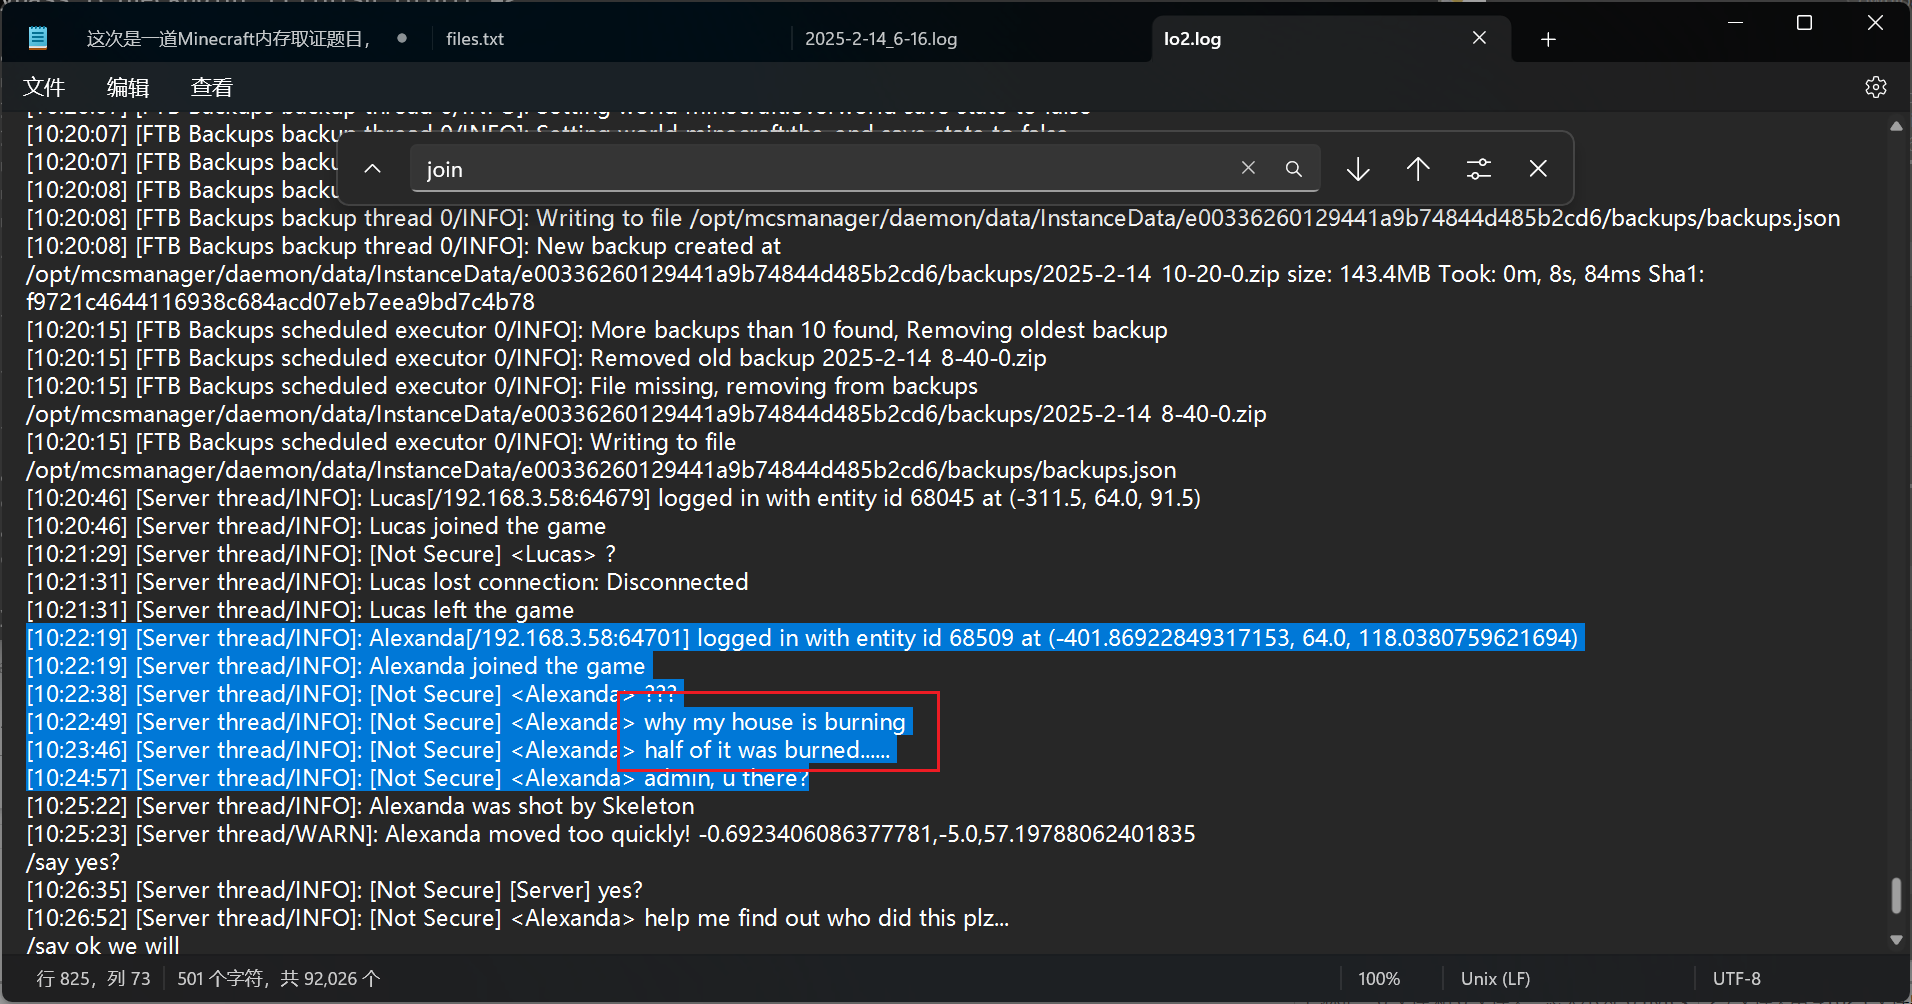
Task: Click 'Removed old backup 2025-2-14 8-40-0.zip' line
Action: (536, 358)
